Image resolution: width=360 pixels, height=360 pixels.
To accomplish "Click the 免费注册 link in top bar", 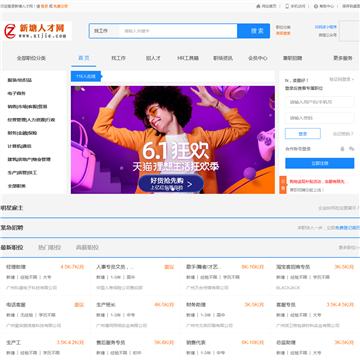I will [60, 6].
